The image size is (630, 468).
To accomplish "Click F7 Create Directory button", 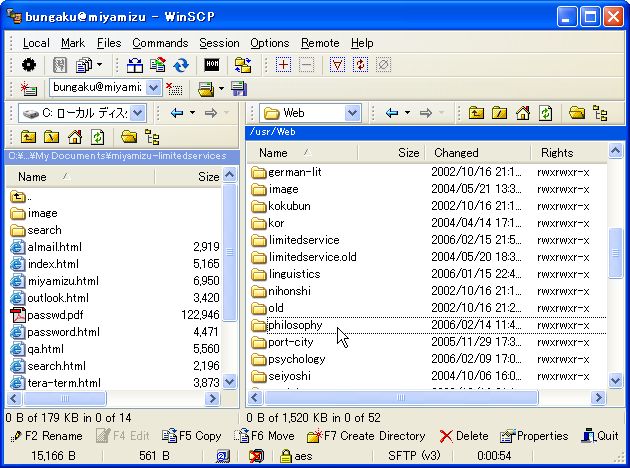I will [366, 436].
